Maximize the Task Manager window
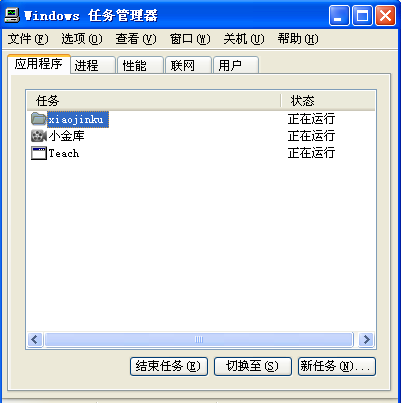Viewport: 401px width, 403px height. (362, 15)
